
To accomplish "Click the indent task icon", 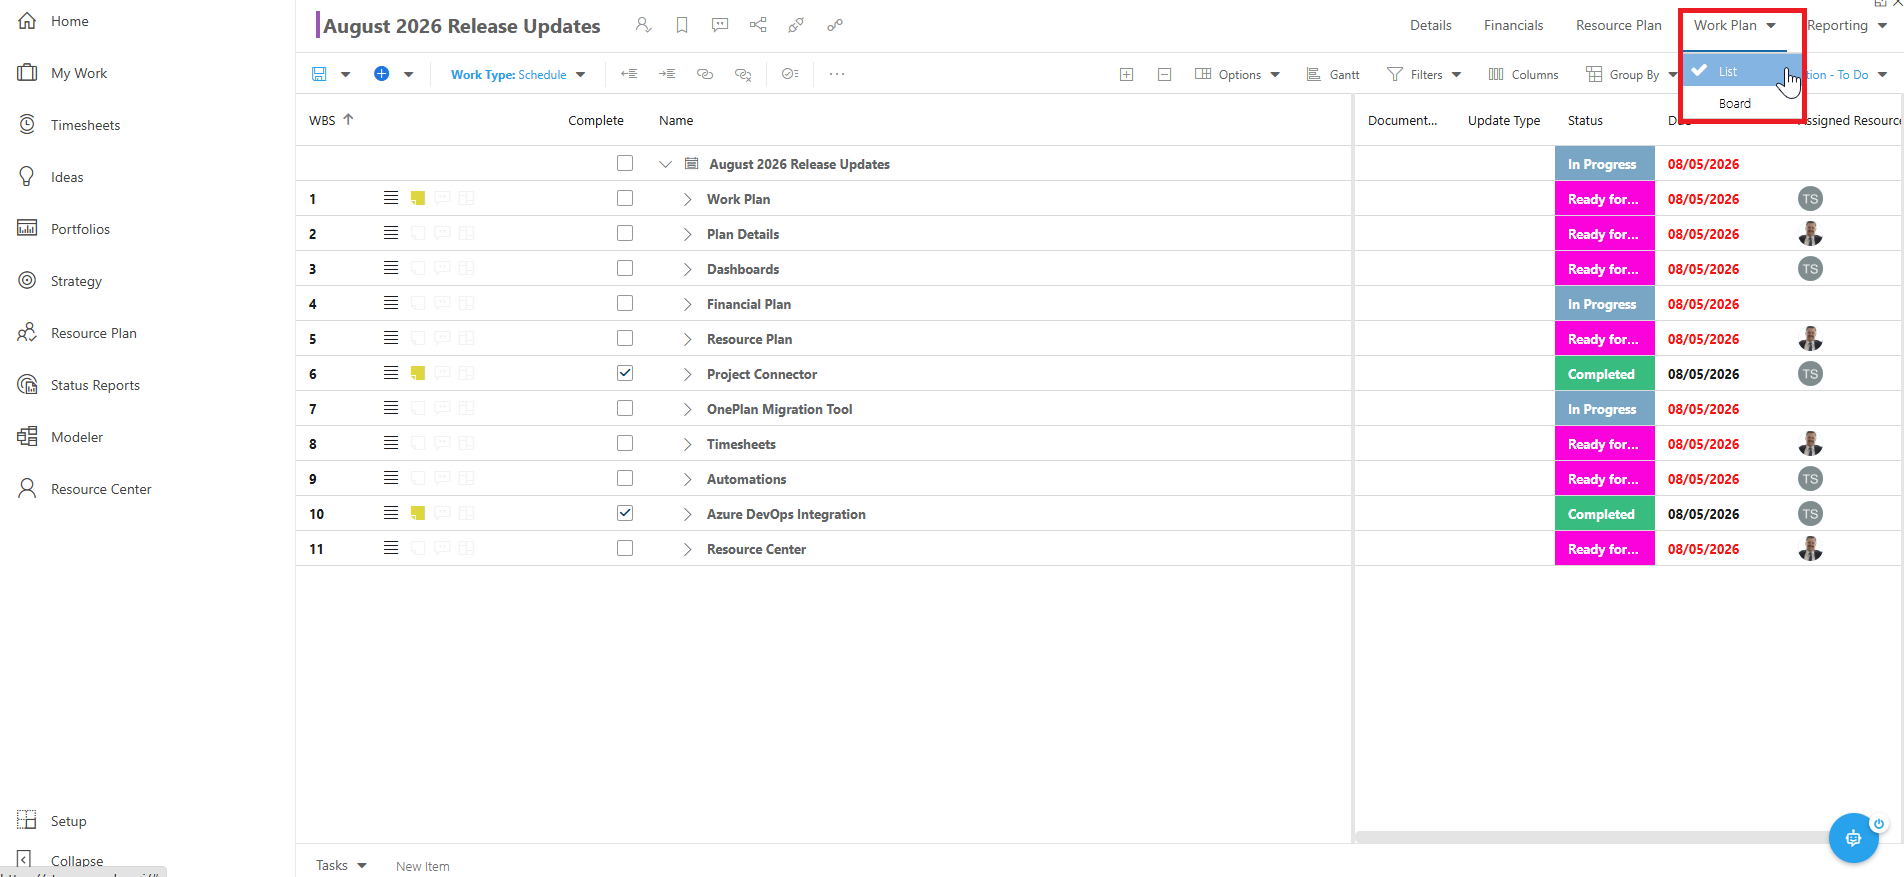I will (x=667, y=74).
